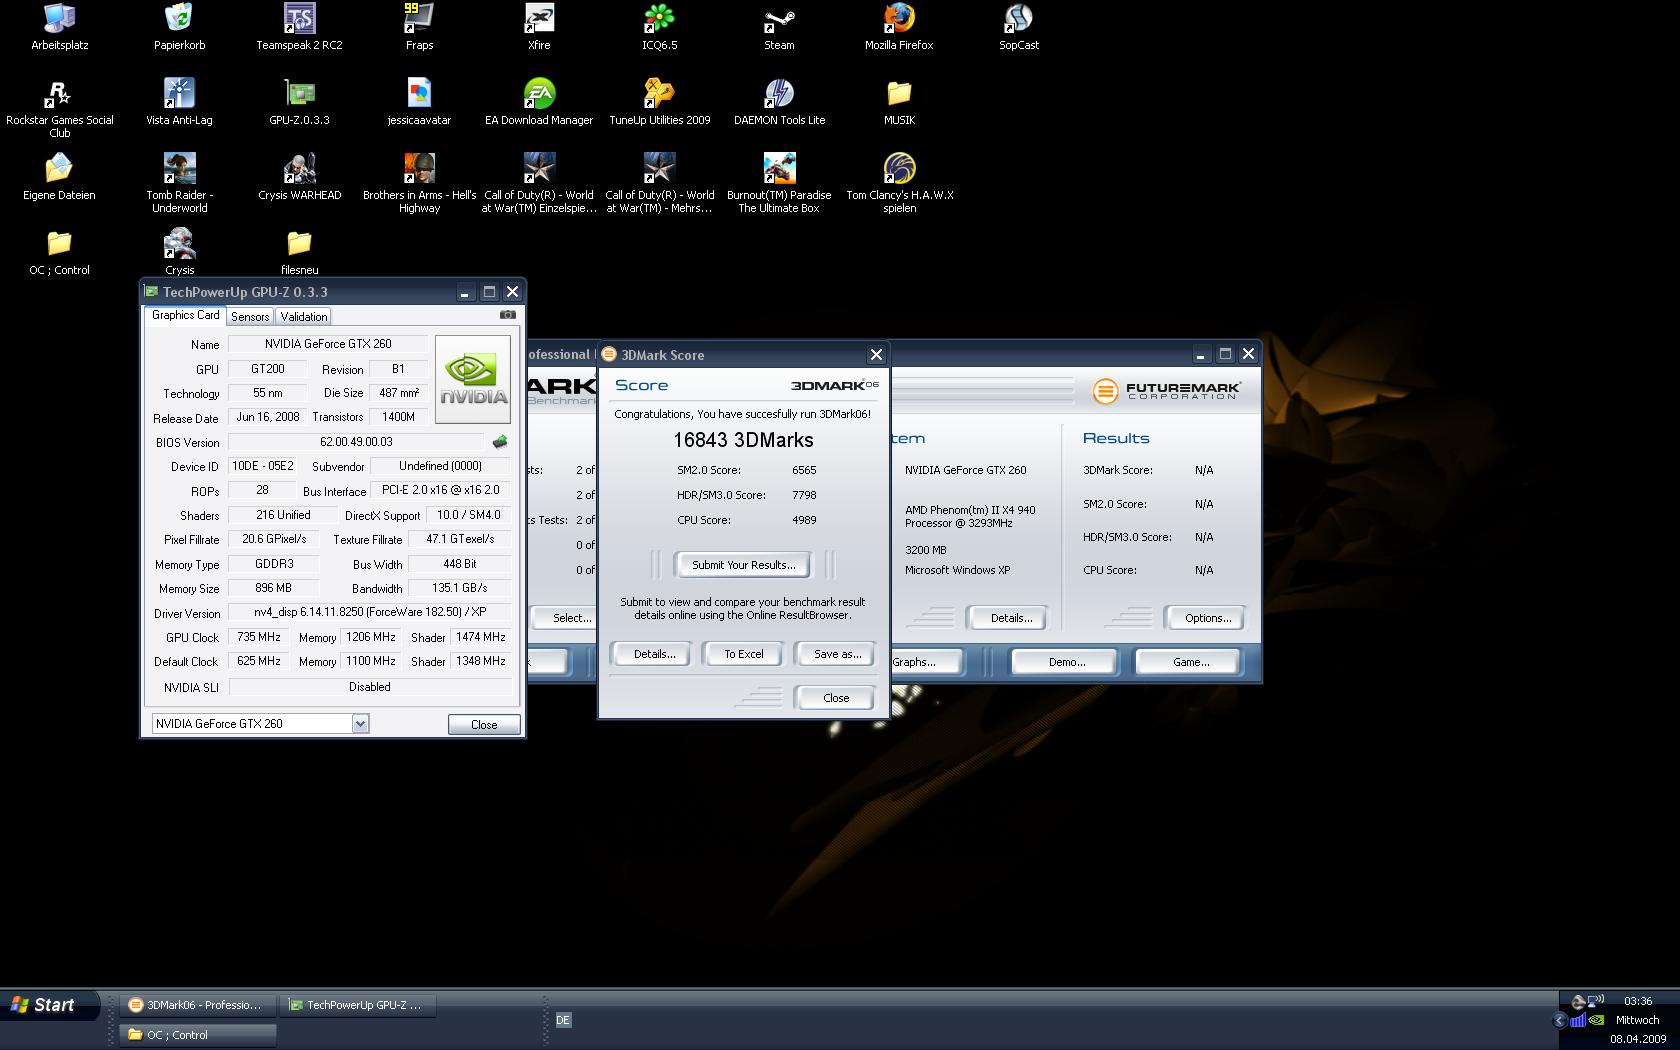The height and width of the screenshot is (1050, 1680).
Task: Click Details in 3DMark Score dialog
Action: (654, 654)
